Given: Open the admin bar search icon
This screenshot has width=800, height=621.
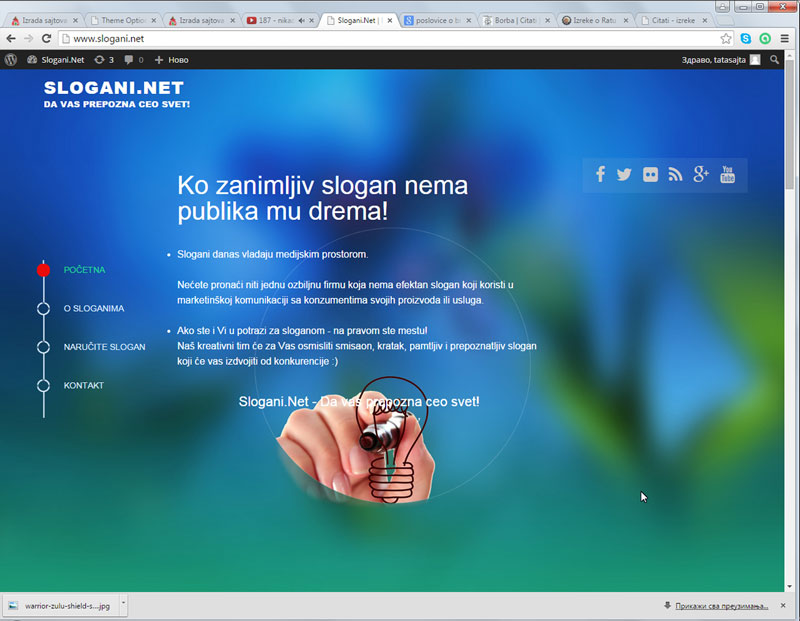Looking at the screenshot, I should [775, 60].
